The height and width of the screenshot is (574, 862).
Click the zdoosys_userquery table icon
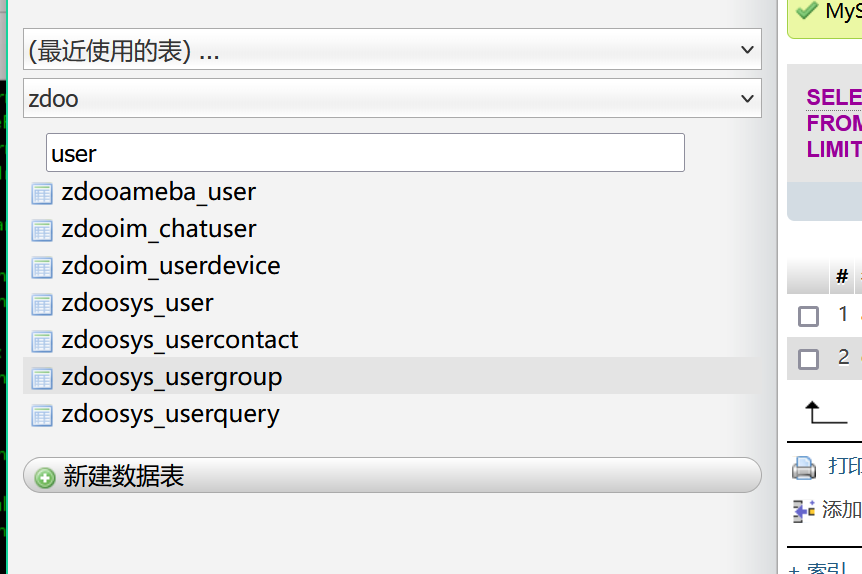42,415
